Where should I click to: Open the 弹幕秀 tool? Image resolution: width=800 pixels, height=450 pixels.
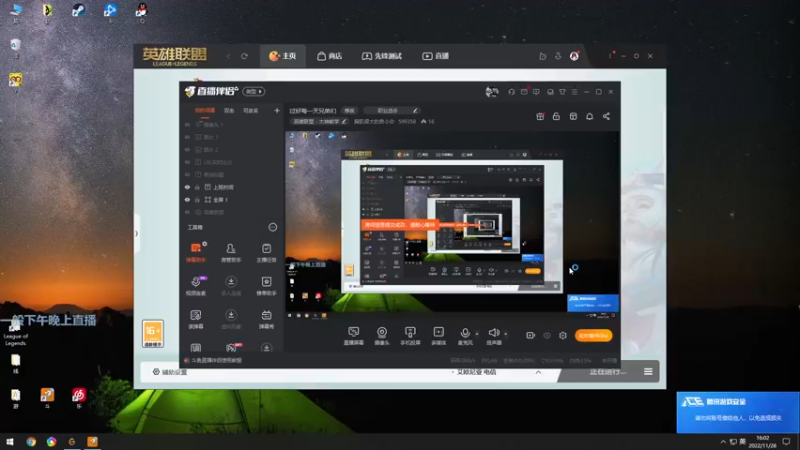click(x=266, y=319)
